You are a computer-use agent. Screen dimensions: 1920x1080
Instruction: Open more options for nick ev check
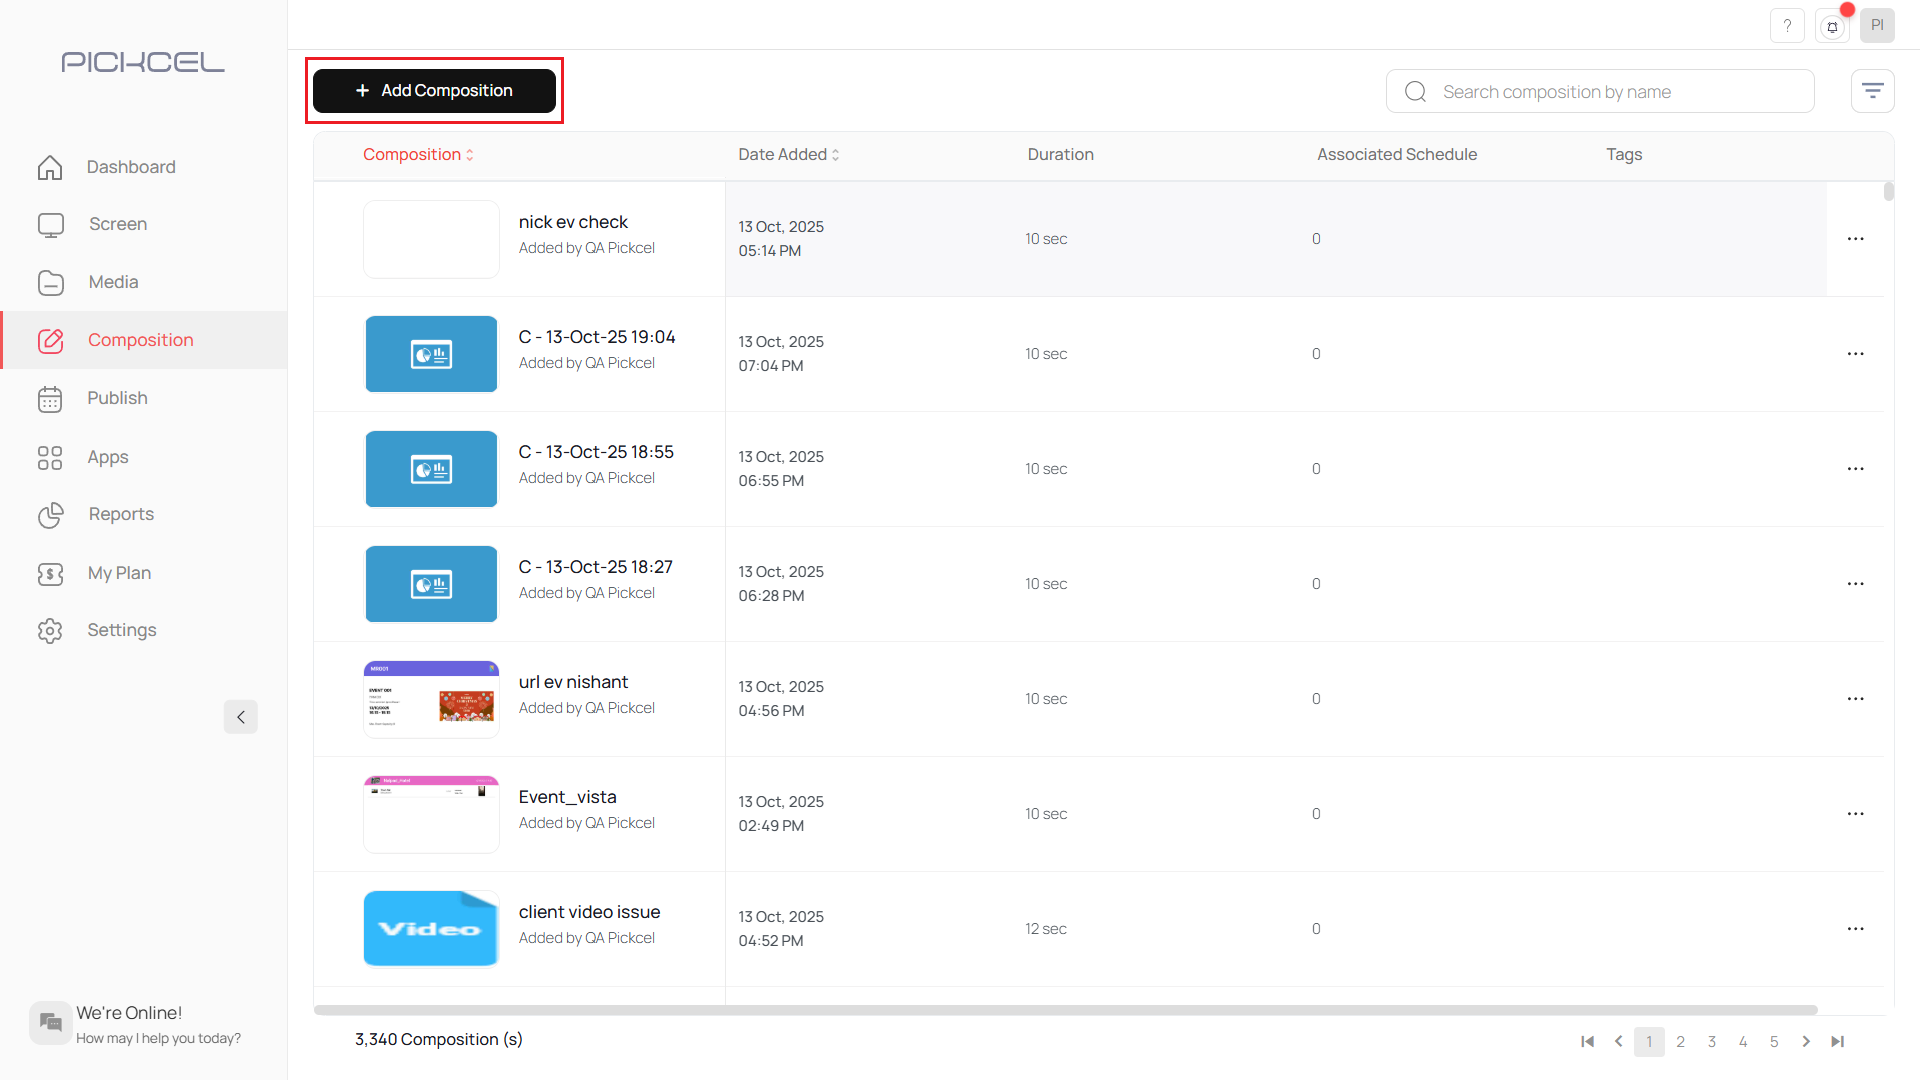click(x=1855, y=239)
